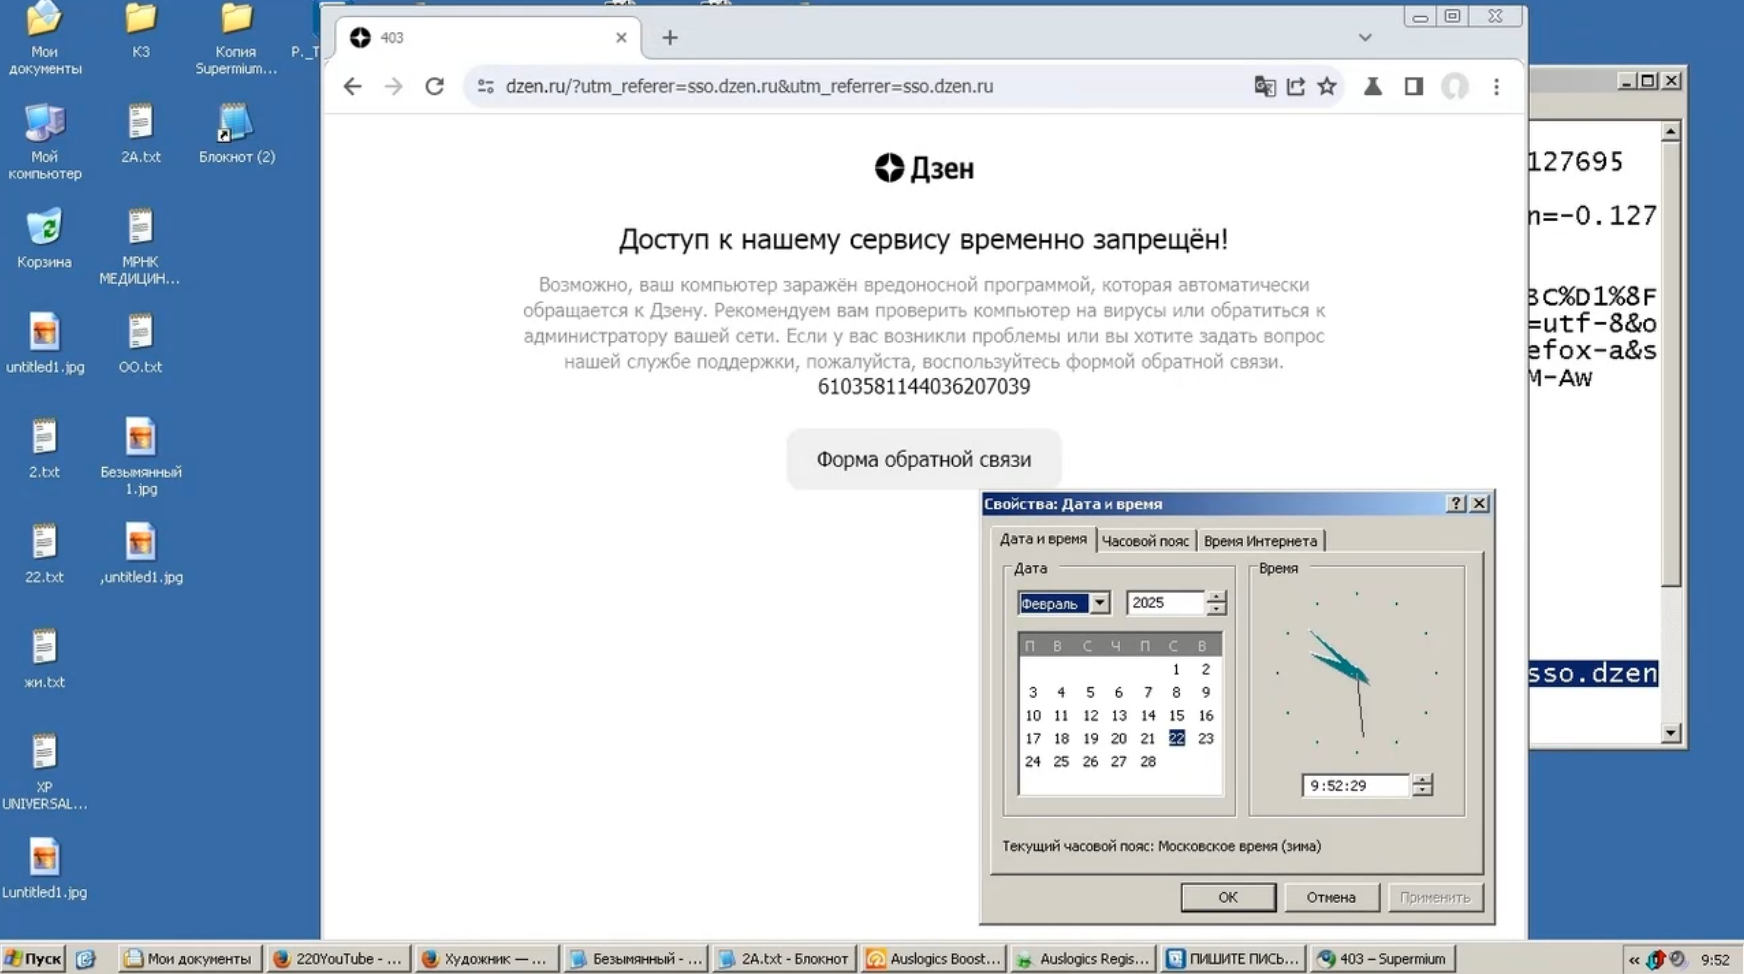Open the flask experiments icon
1744x974 pixels.
point(1373,86)
